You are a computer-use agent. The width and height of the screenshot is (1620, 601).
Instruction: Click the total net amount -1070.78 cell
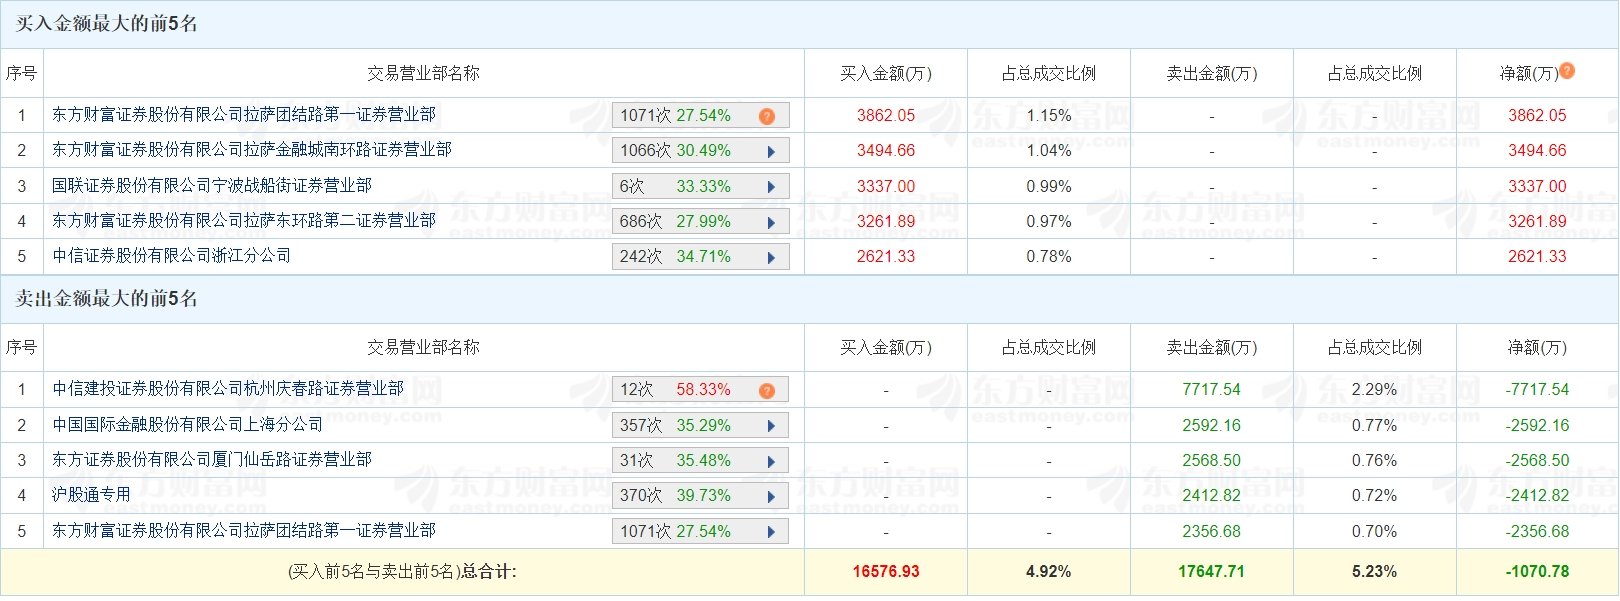(1537, 572)
